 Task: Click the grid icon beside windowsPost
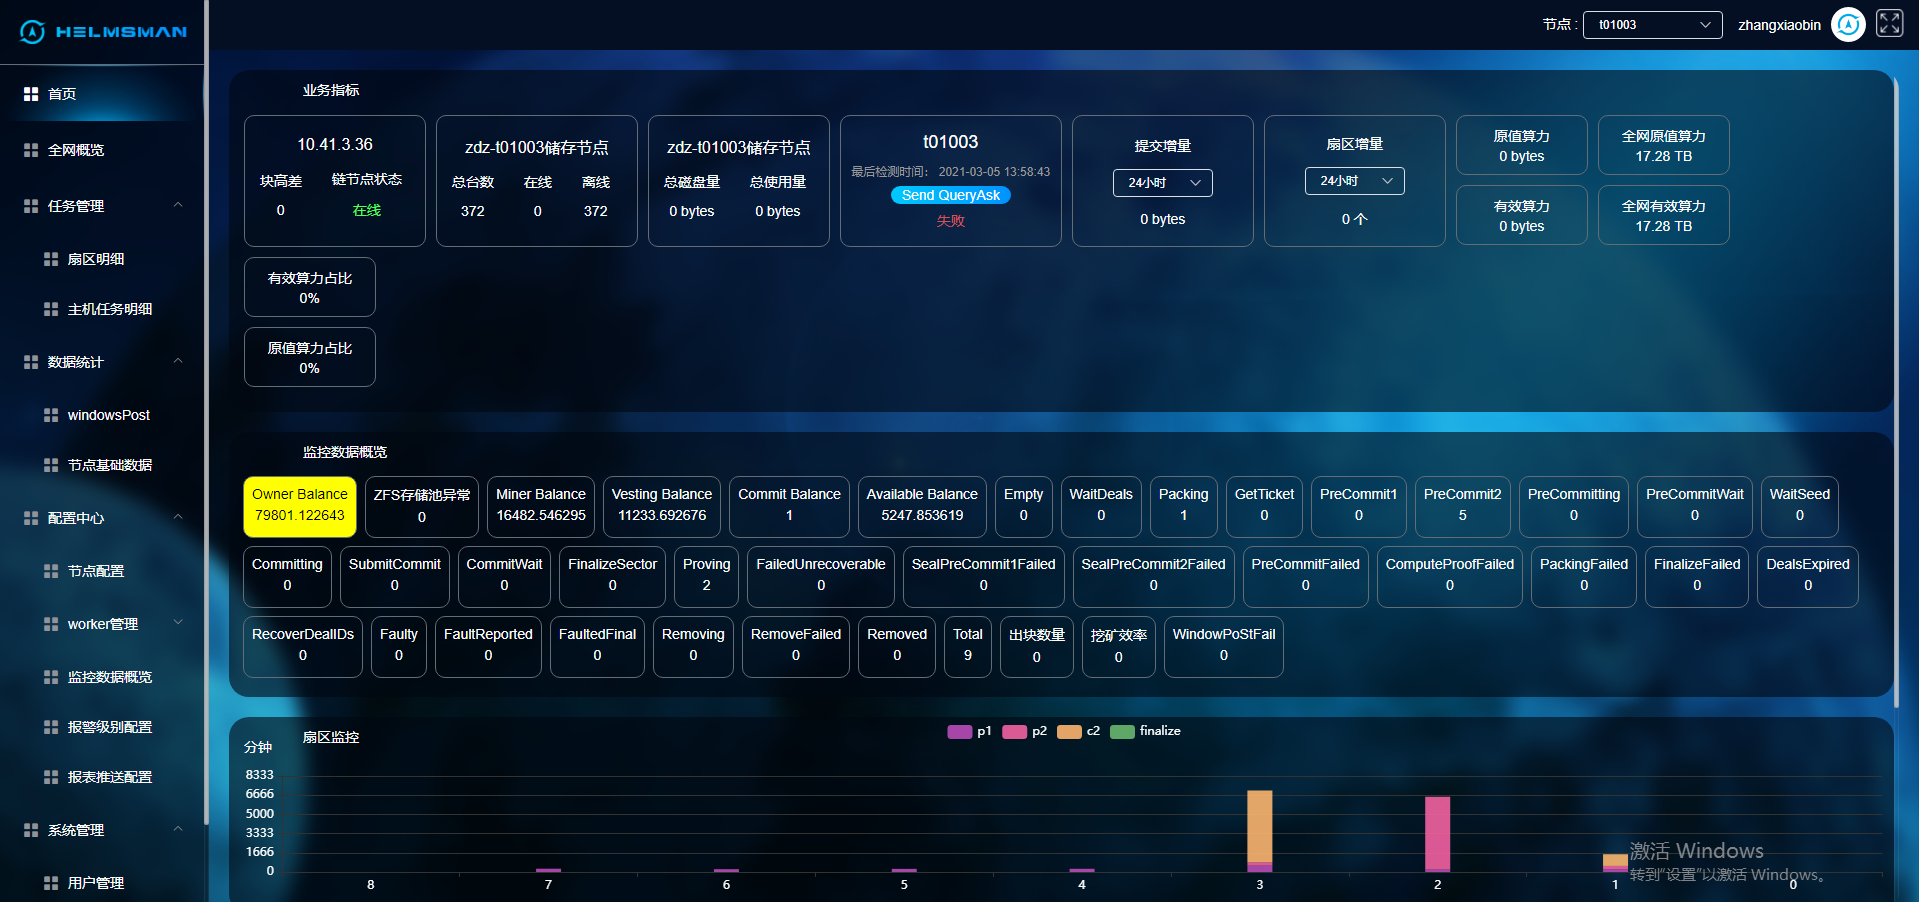(51, 415)
